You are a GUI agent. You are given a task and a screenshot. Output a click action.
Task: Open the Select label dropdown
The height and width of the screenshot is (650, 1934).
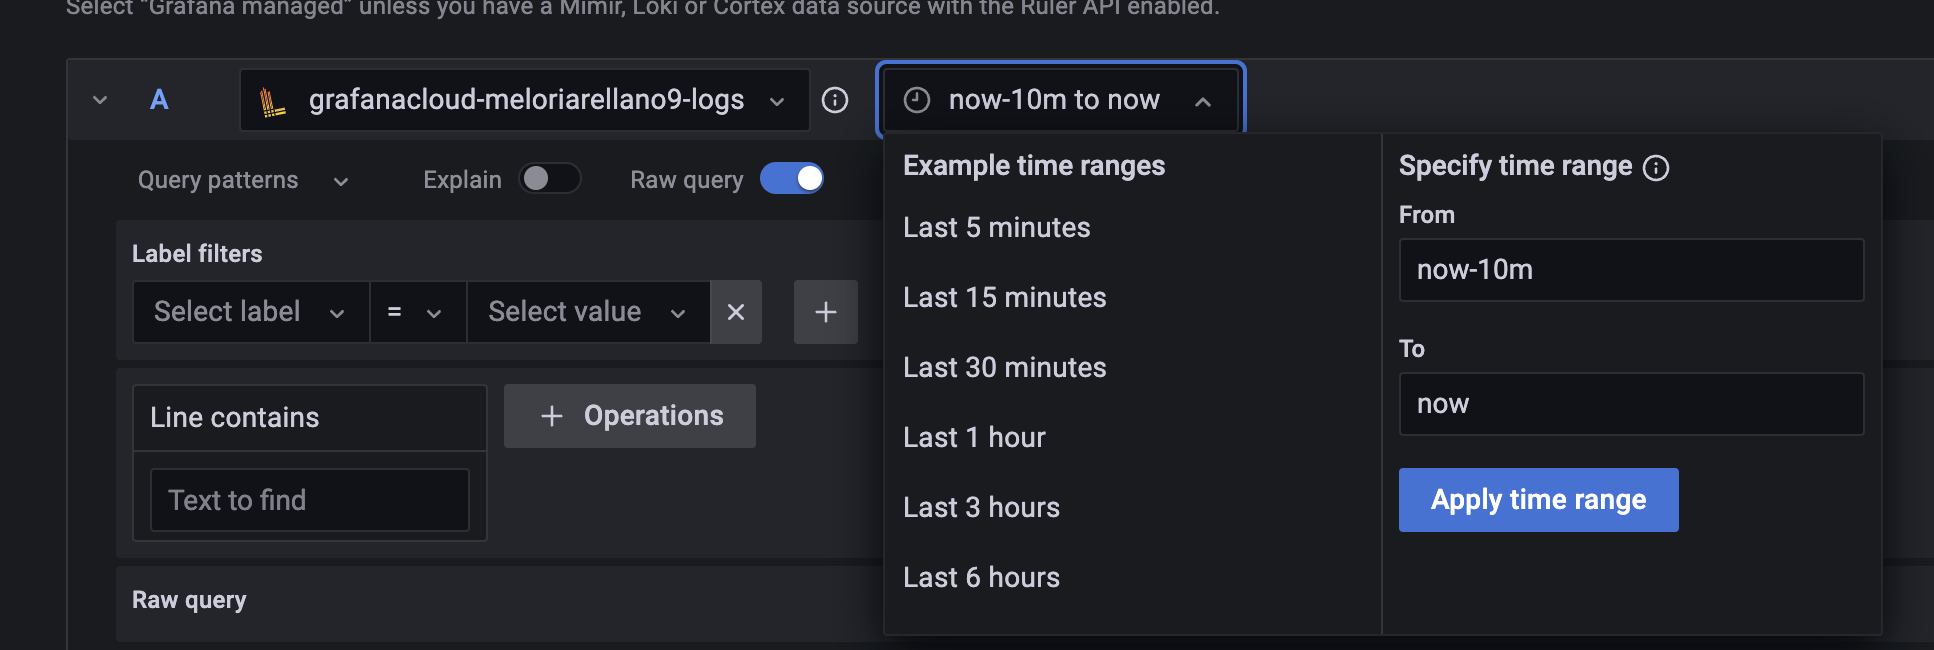(251, 312)
